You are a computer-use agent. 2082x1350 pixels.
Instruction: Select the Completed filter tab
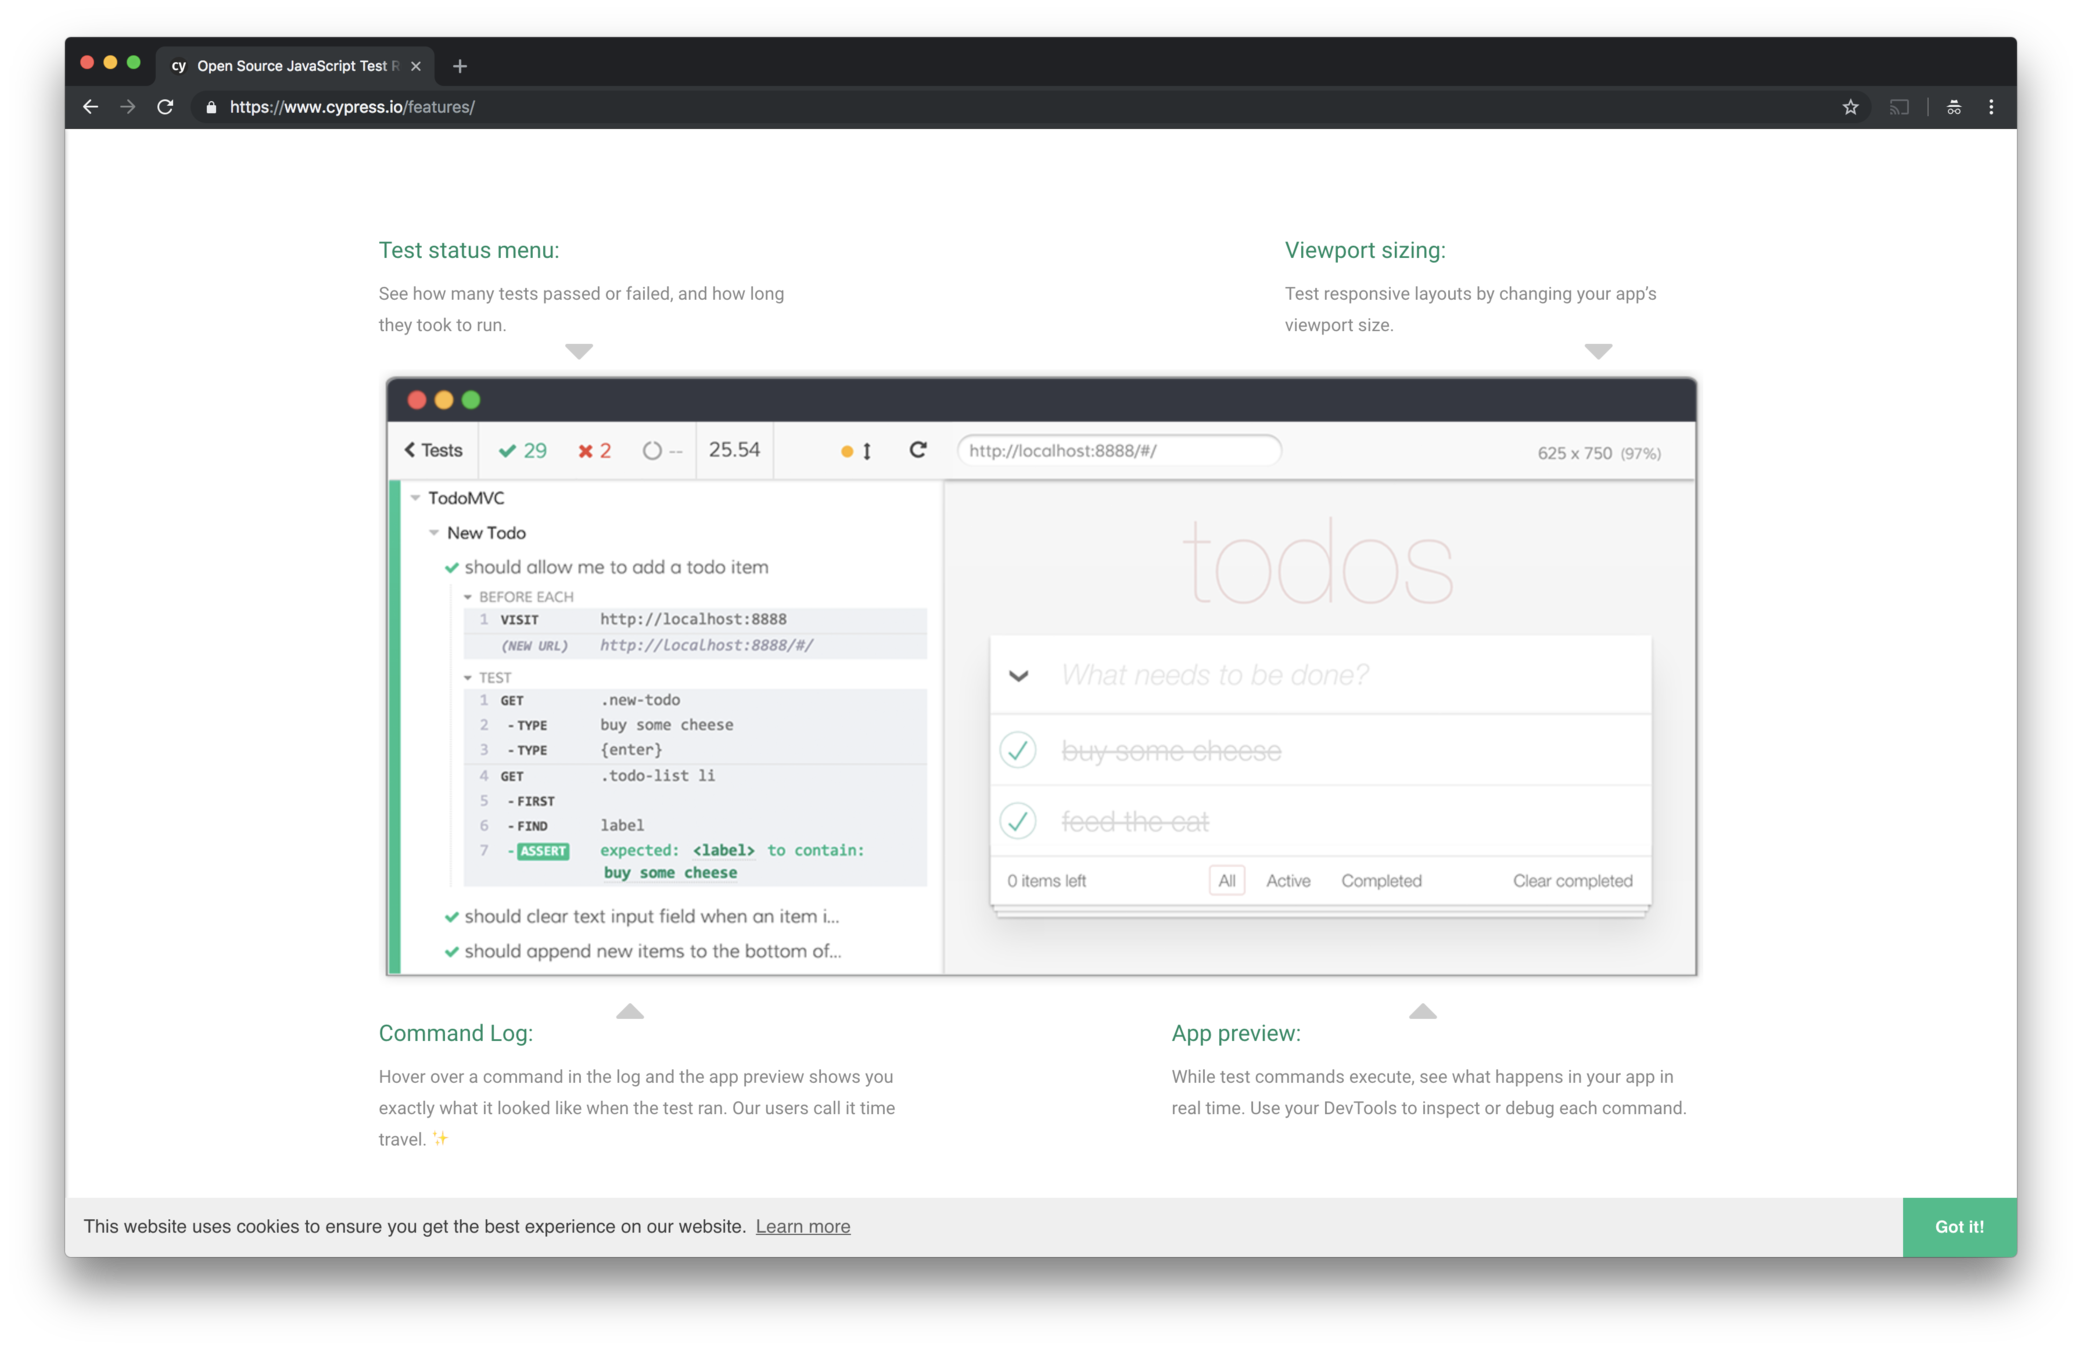[1381, 881]
